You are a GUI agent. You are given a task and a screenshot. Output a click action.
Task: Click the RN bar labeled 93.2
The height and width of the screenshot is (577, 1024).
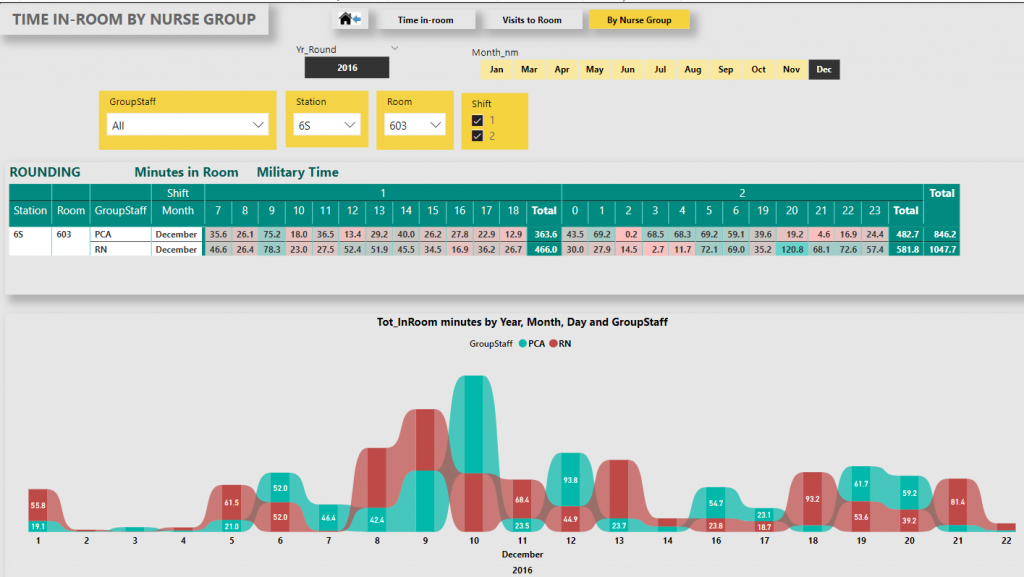tap(812, 497)
